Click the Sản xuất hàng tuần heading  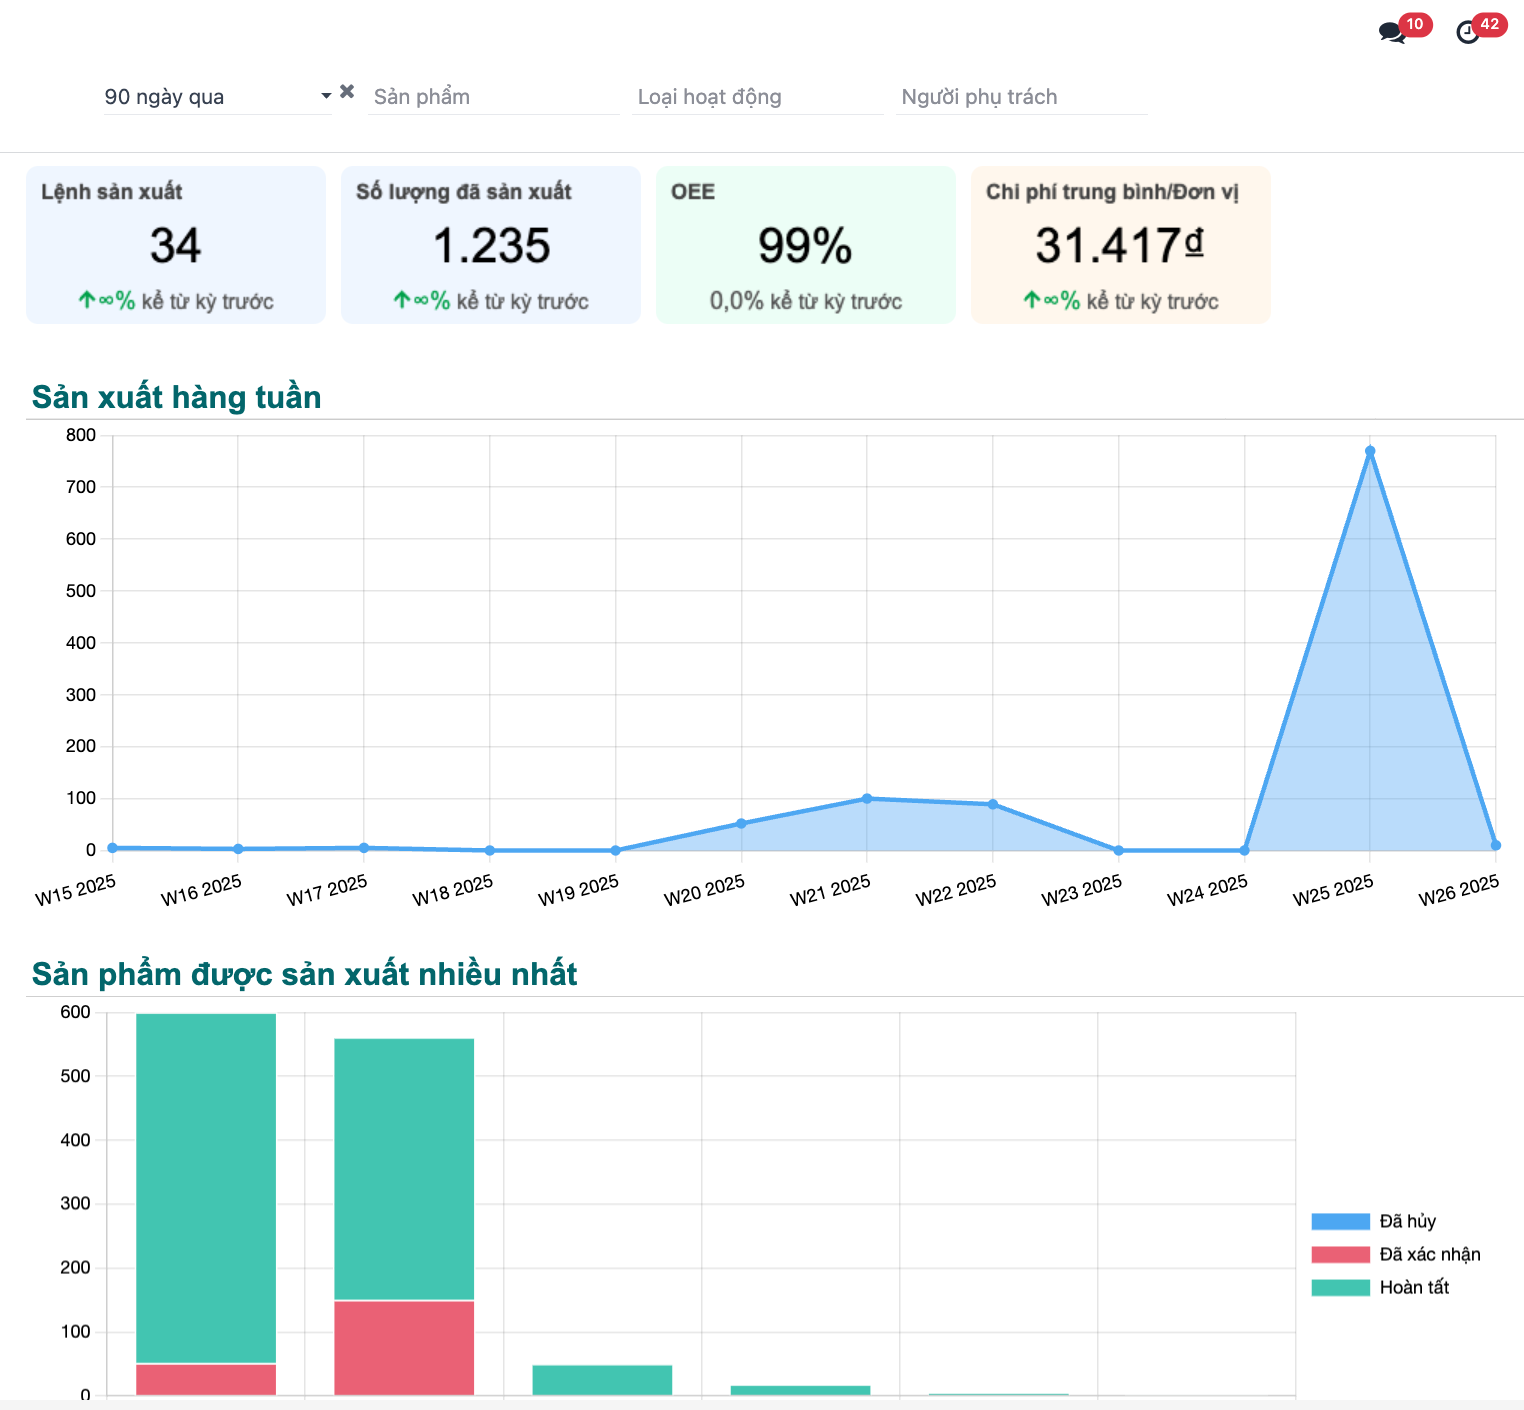tap(176, 397)
